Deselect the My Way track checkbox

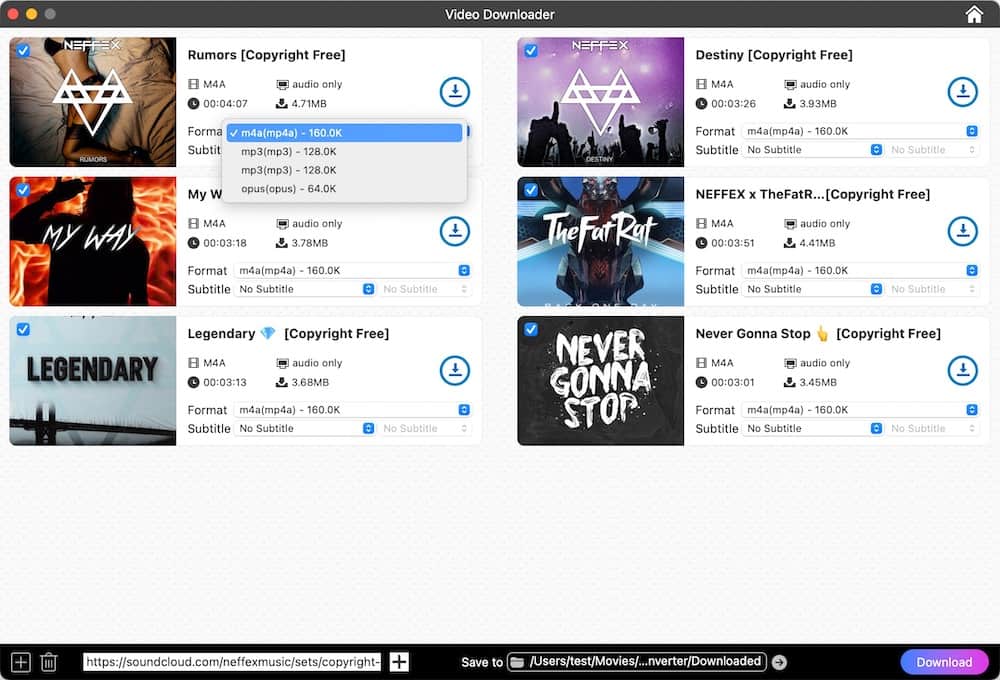[x=22, y=190]
